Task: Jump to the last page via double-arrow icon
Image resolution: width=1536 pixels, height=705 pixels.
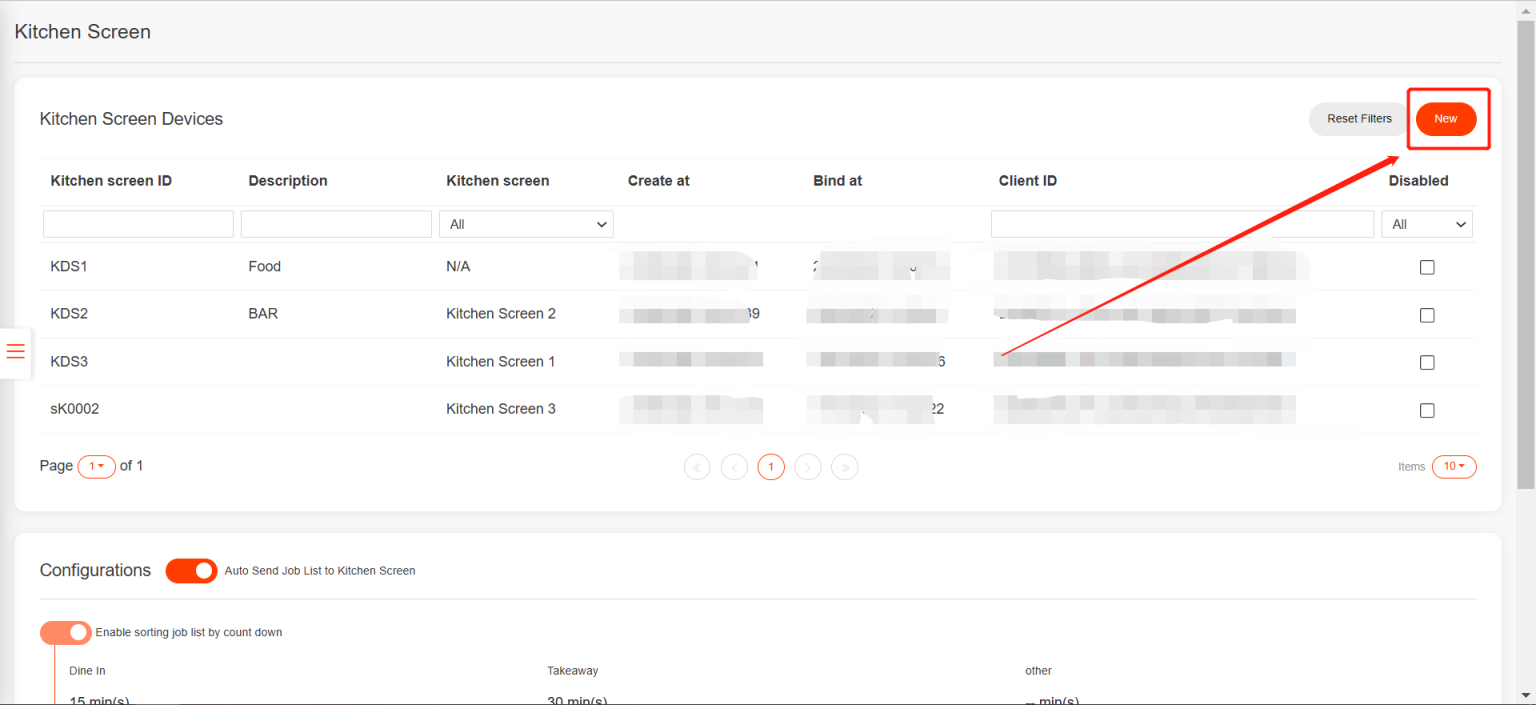Action: [x=845, y=466]
